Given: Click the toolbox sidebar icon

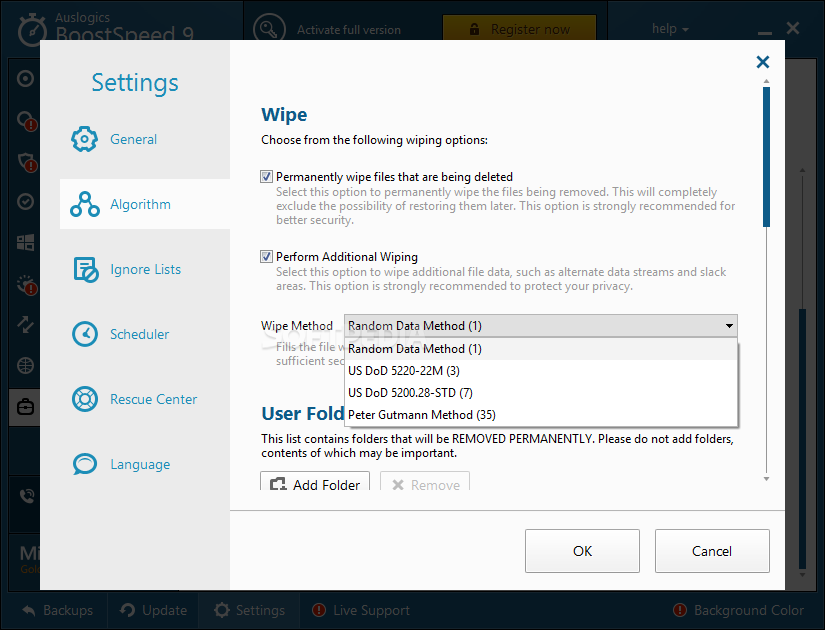Looking at the screenshot, I should coord(25,407).
